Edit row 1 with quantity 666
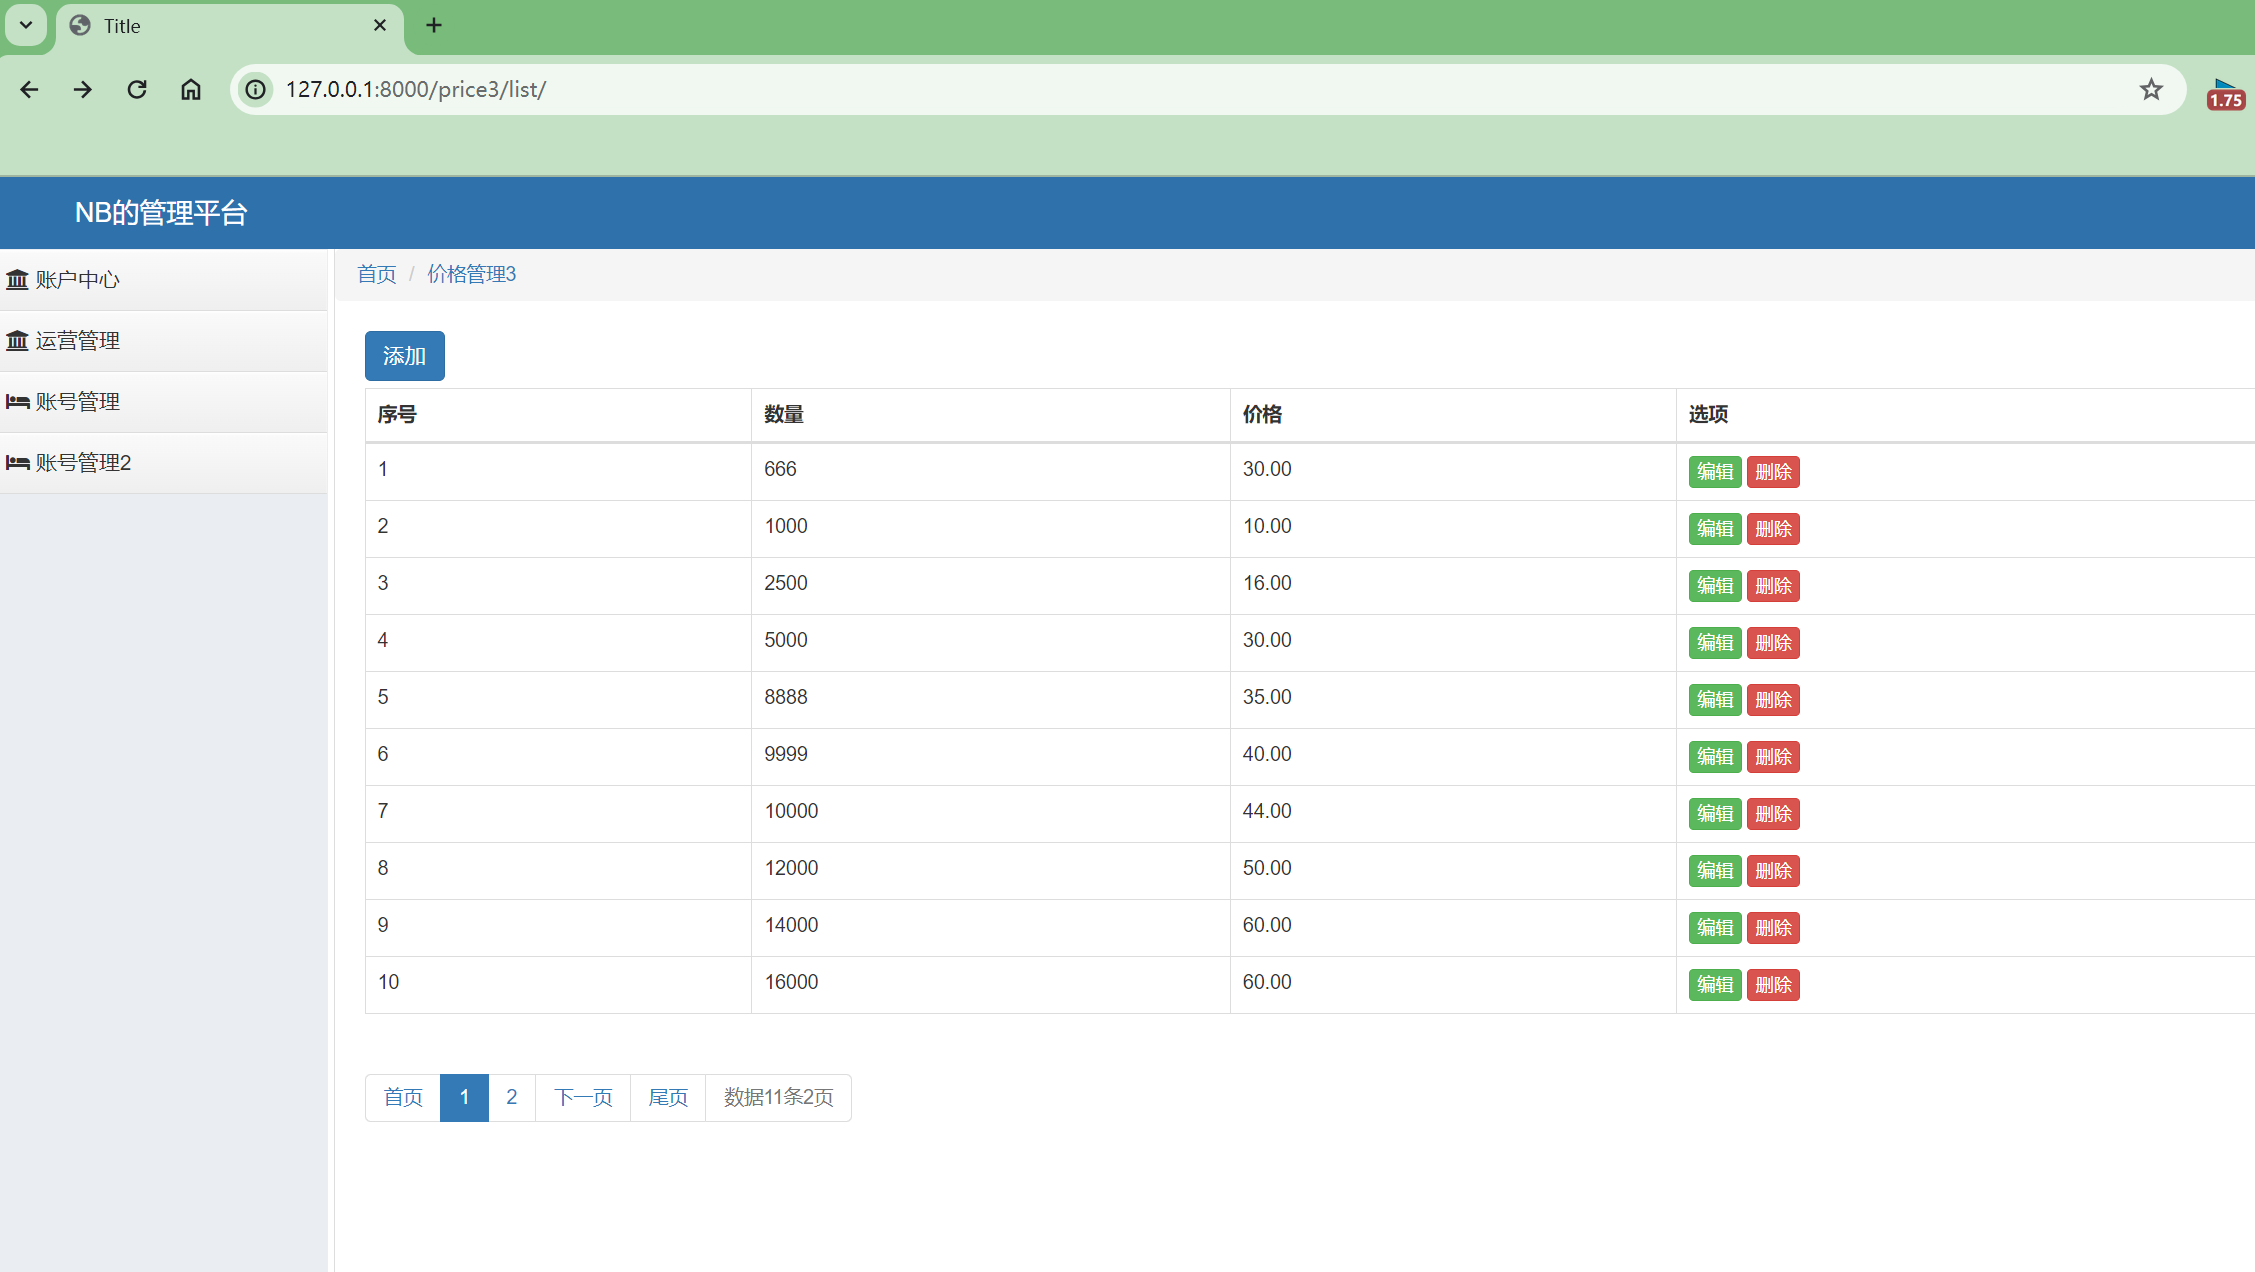The width and height of the screenshot is (2255, 1272). point(1715,472)
